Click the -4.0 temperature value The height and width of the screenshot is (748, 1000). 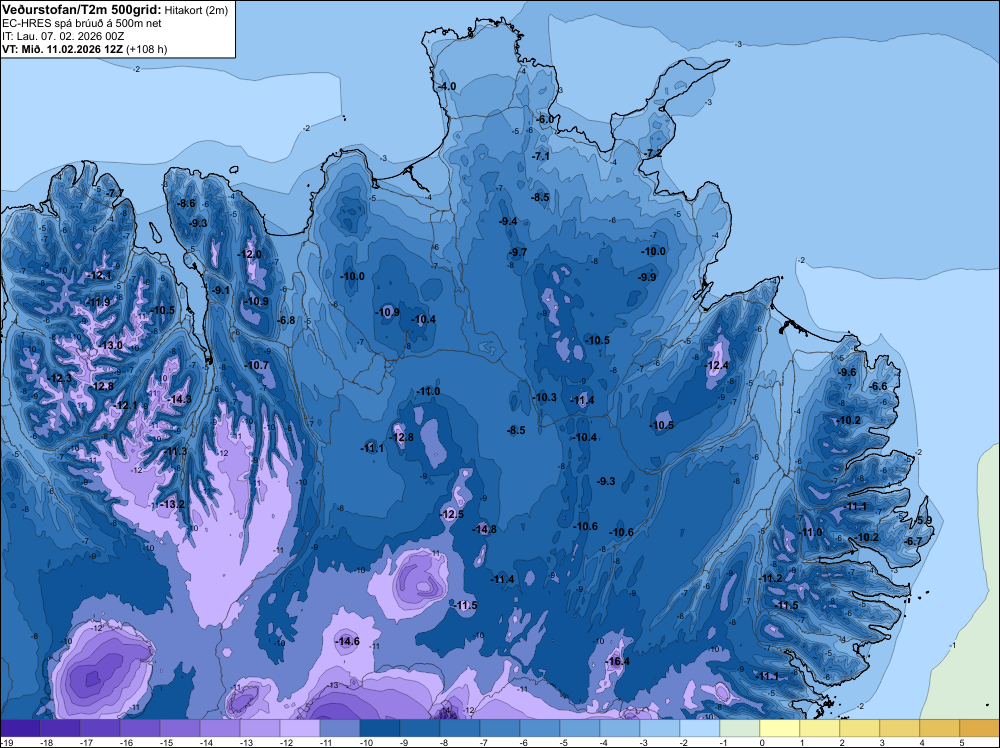[446, 86]
